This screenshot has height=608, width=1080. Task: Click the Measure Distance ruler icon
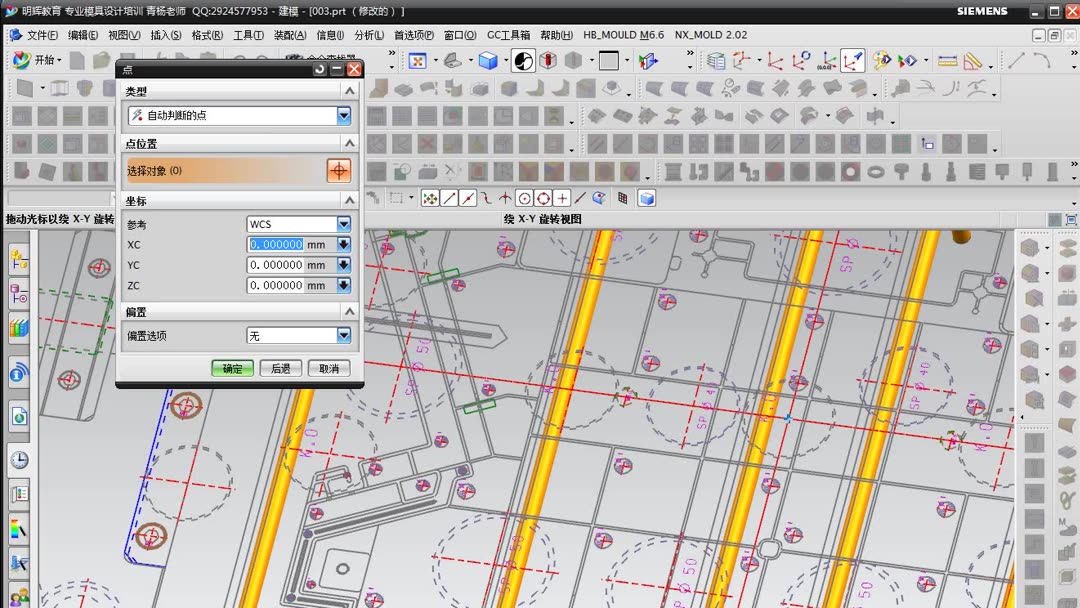[947, 61]
